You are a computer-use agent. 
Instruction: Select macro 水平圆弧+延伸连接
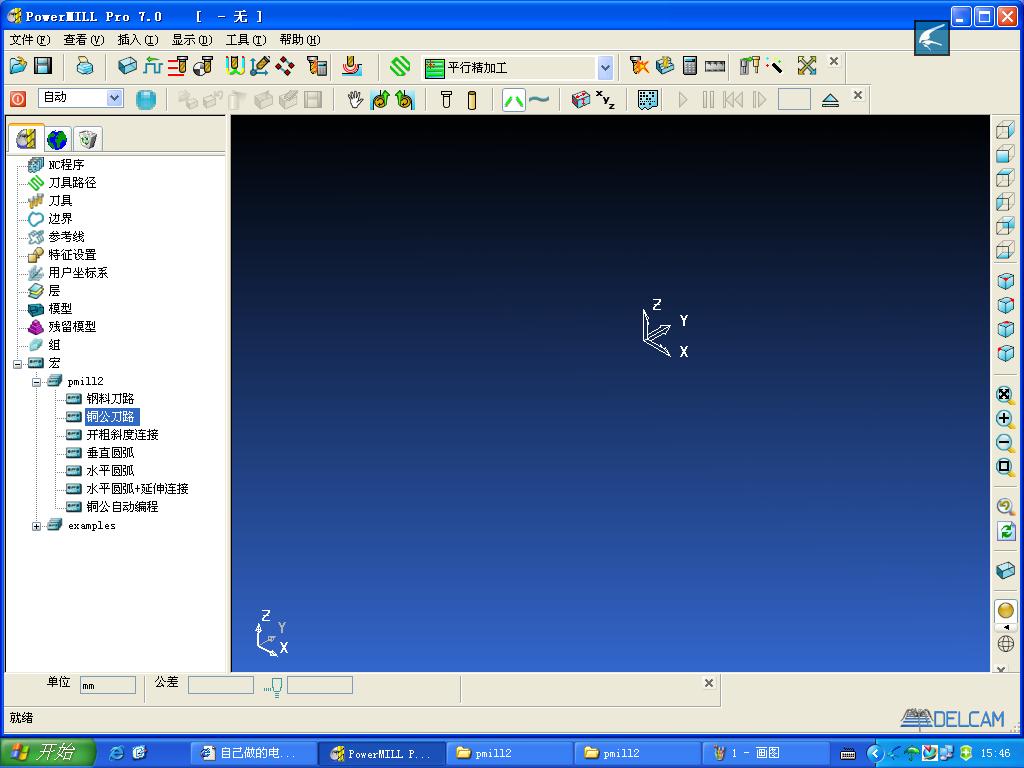tap(137, 489)
